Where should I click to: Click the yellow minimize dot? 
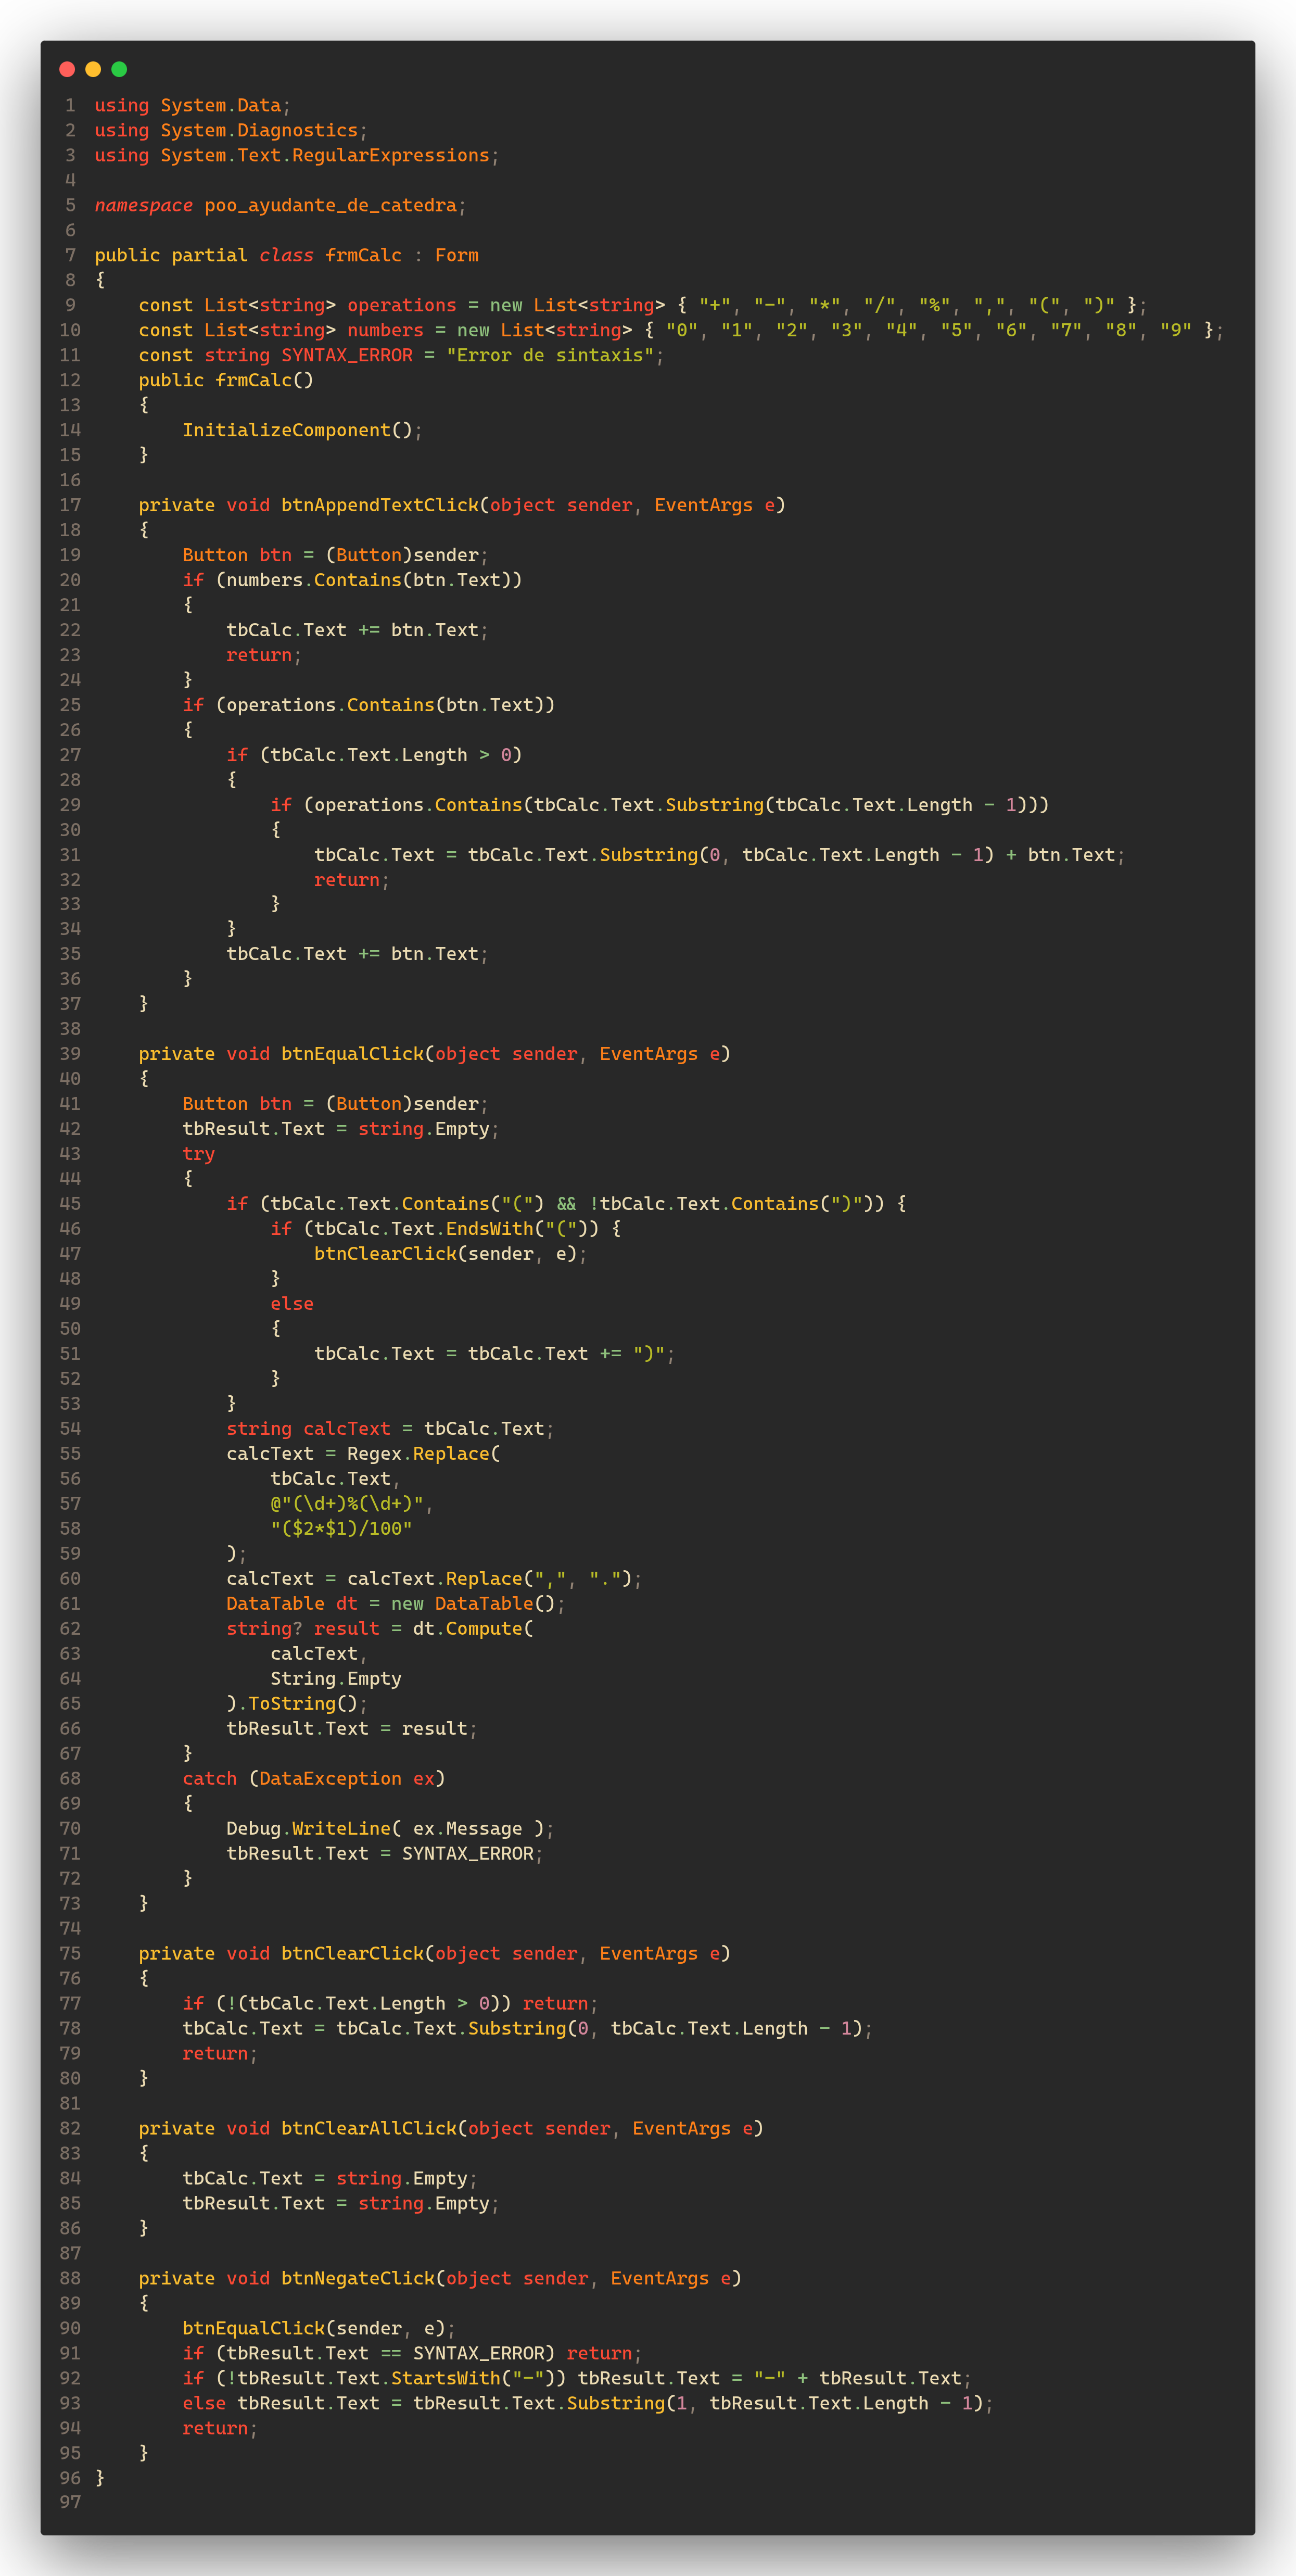pos(93,69)
